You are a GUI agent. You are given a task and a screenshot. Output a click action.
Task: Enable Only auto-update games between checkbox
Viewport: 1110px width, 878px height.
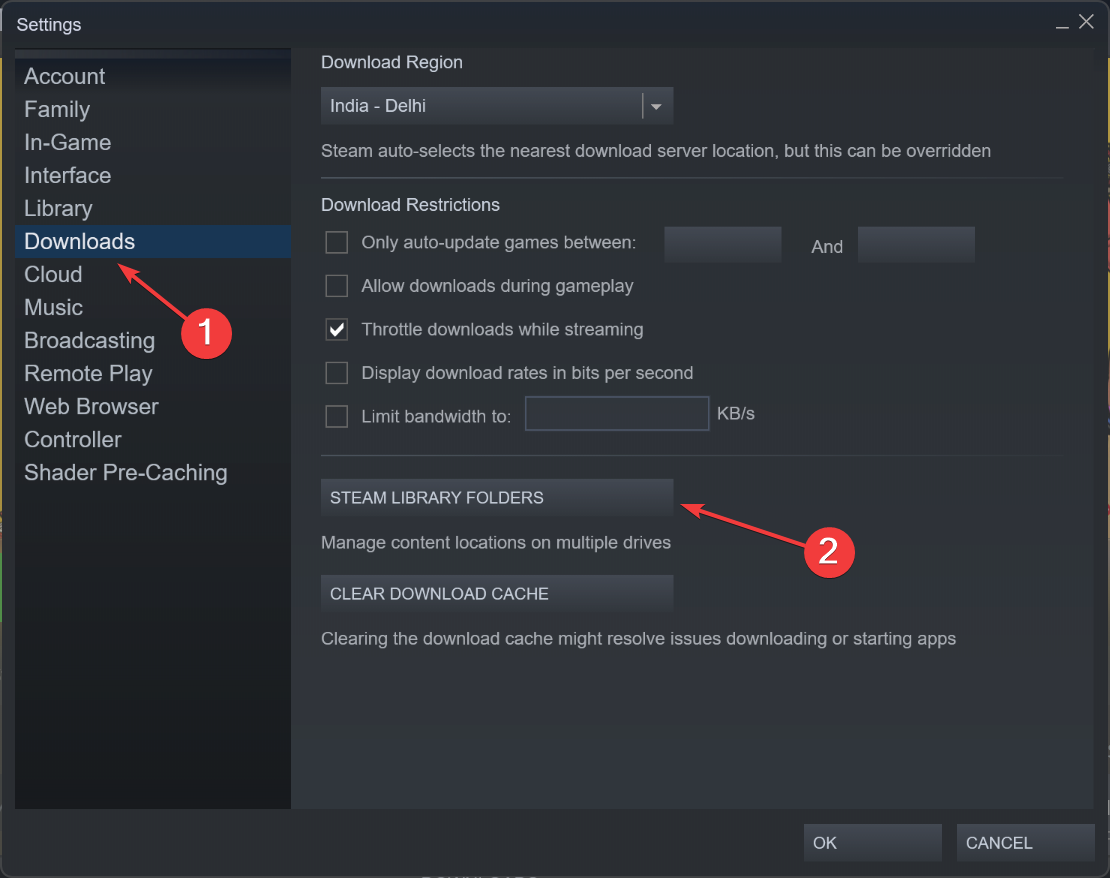click(336, 242)
